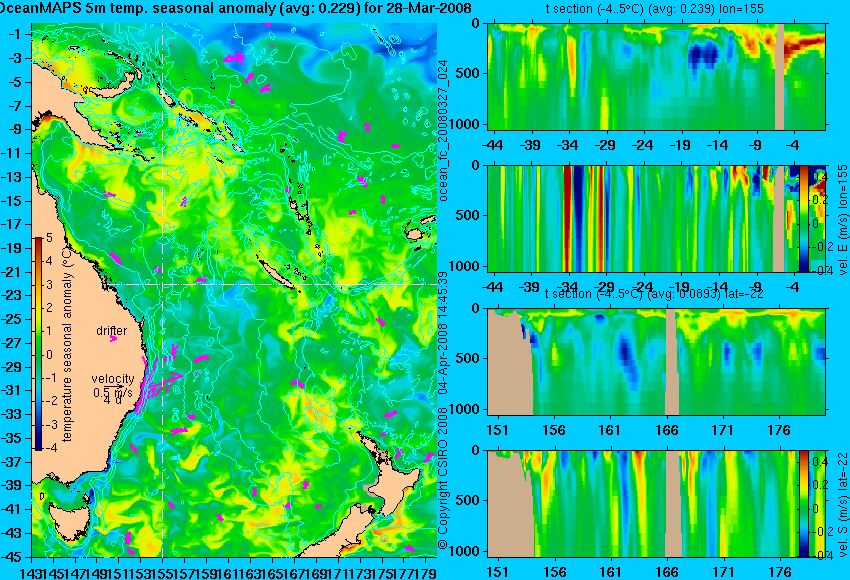Viewport: 850px width, 580px height.
Task: Click '-9' tick under lon=155 temperature section
Action: click(x=756, y=145)
